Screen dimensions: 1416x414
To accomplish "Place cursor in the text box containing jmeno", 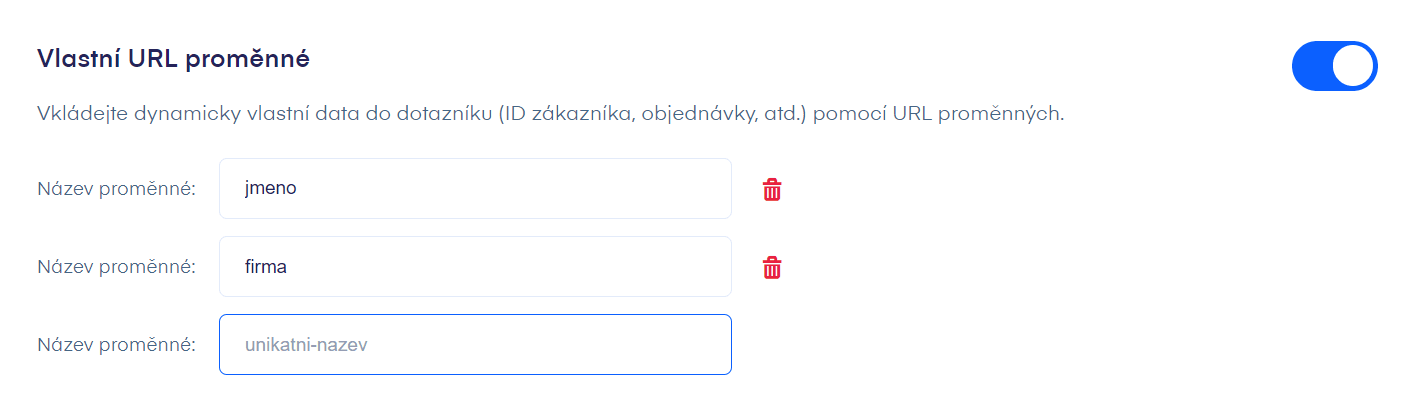I will [x=475, y=188].
